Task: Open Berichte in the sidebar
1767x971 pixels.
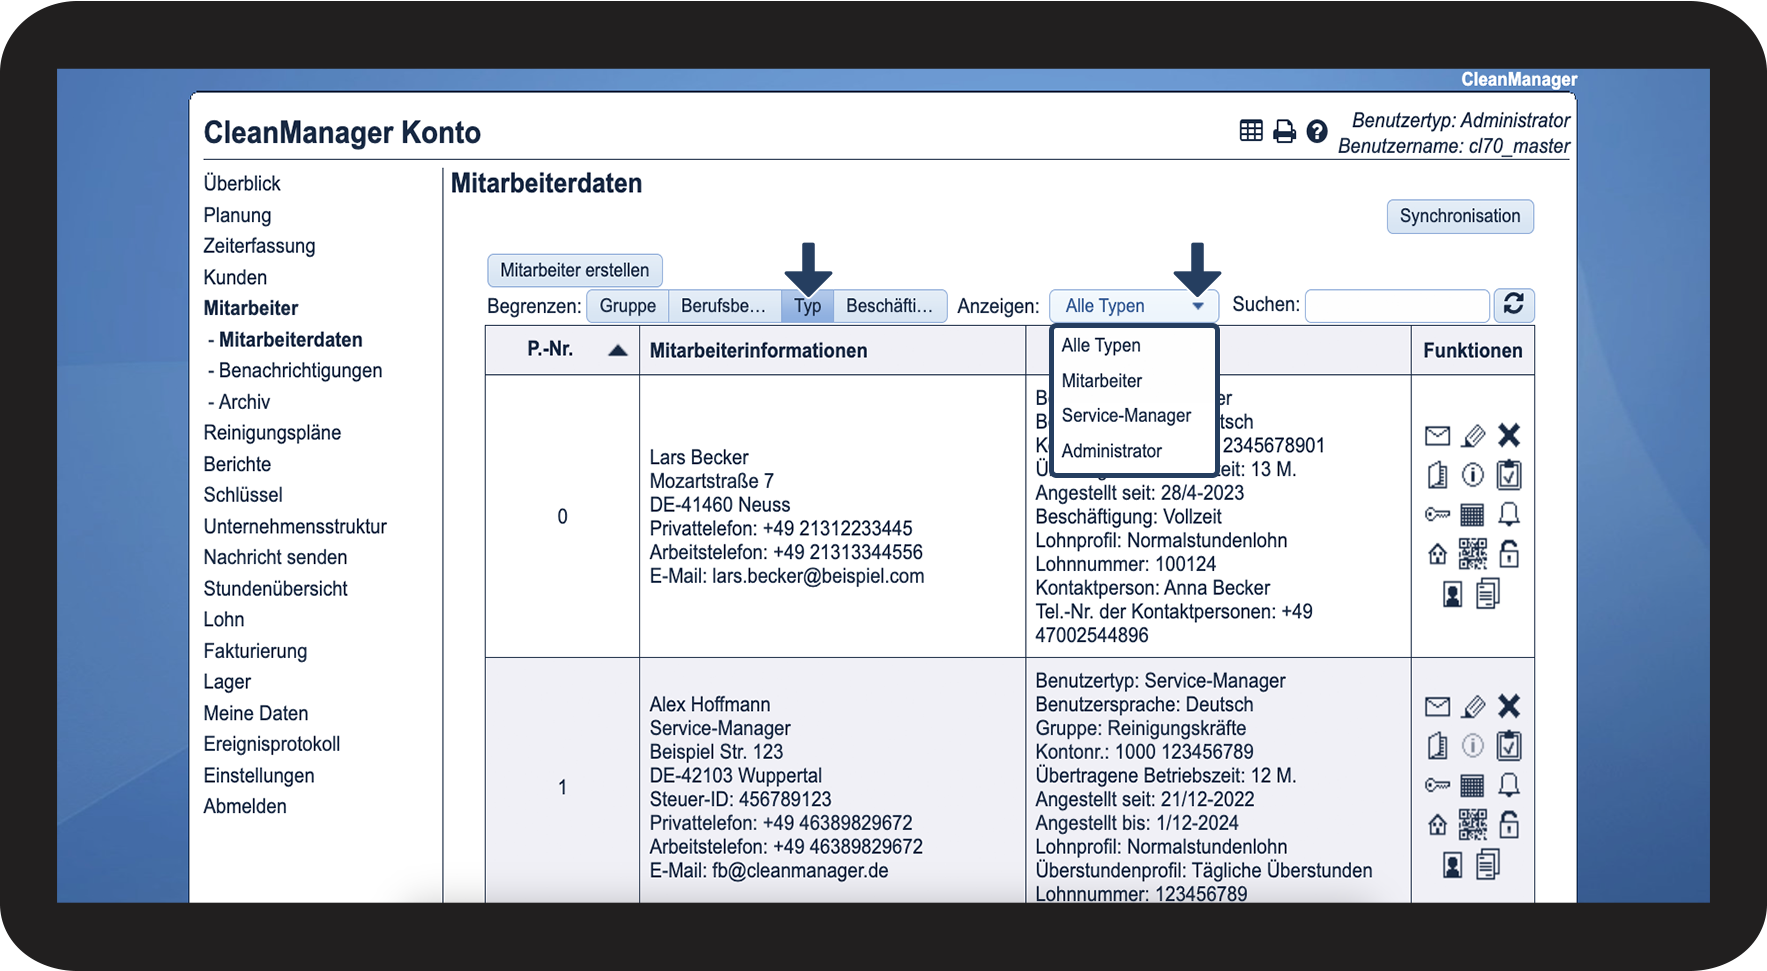Action: click(237, 464)
